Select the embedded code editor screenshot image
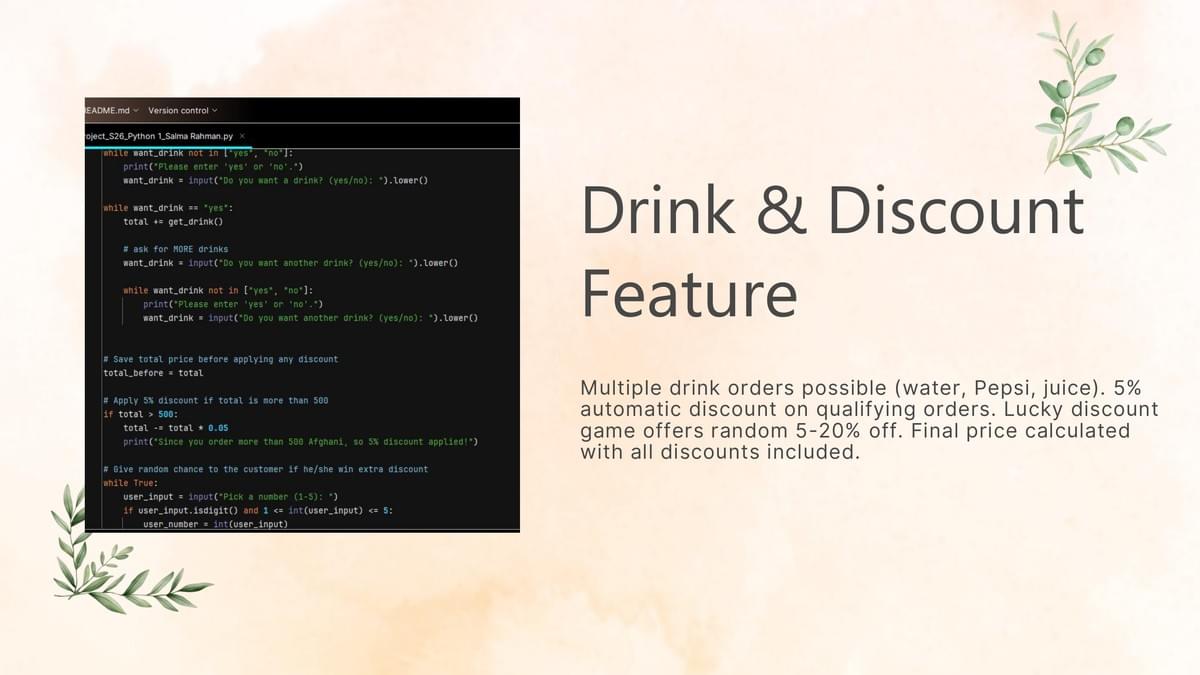Viewport: 1200px width, 675px height. pyautogui.click(x=302, y=314)
